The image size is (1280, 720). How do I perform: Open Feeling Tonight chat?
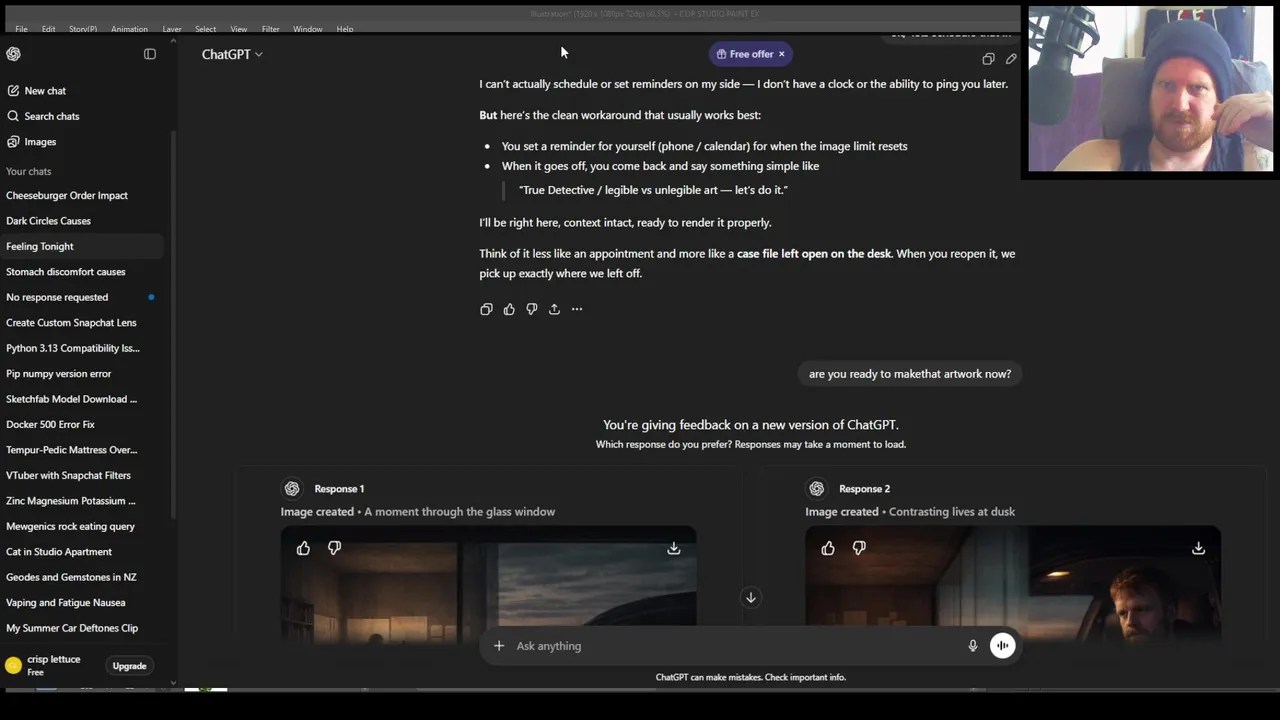click(82, 246)
